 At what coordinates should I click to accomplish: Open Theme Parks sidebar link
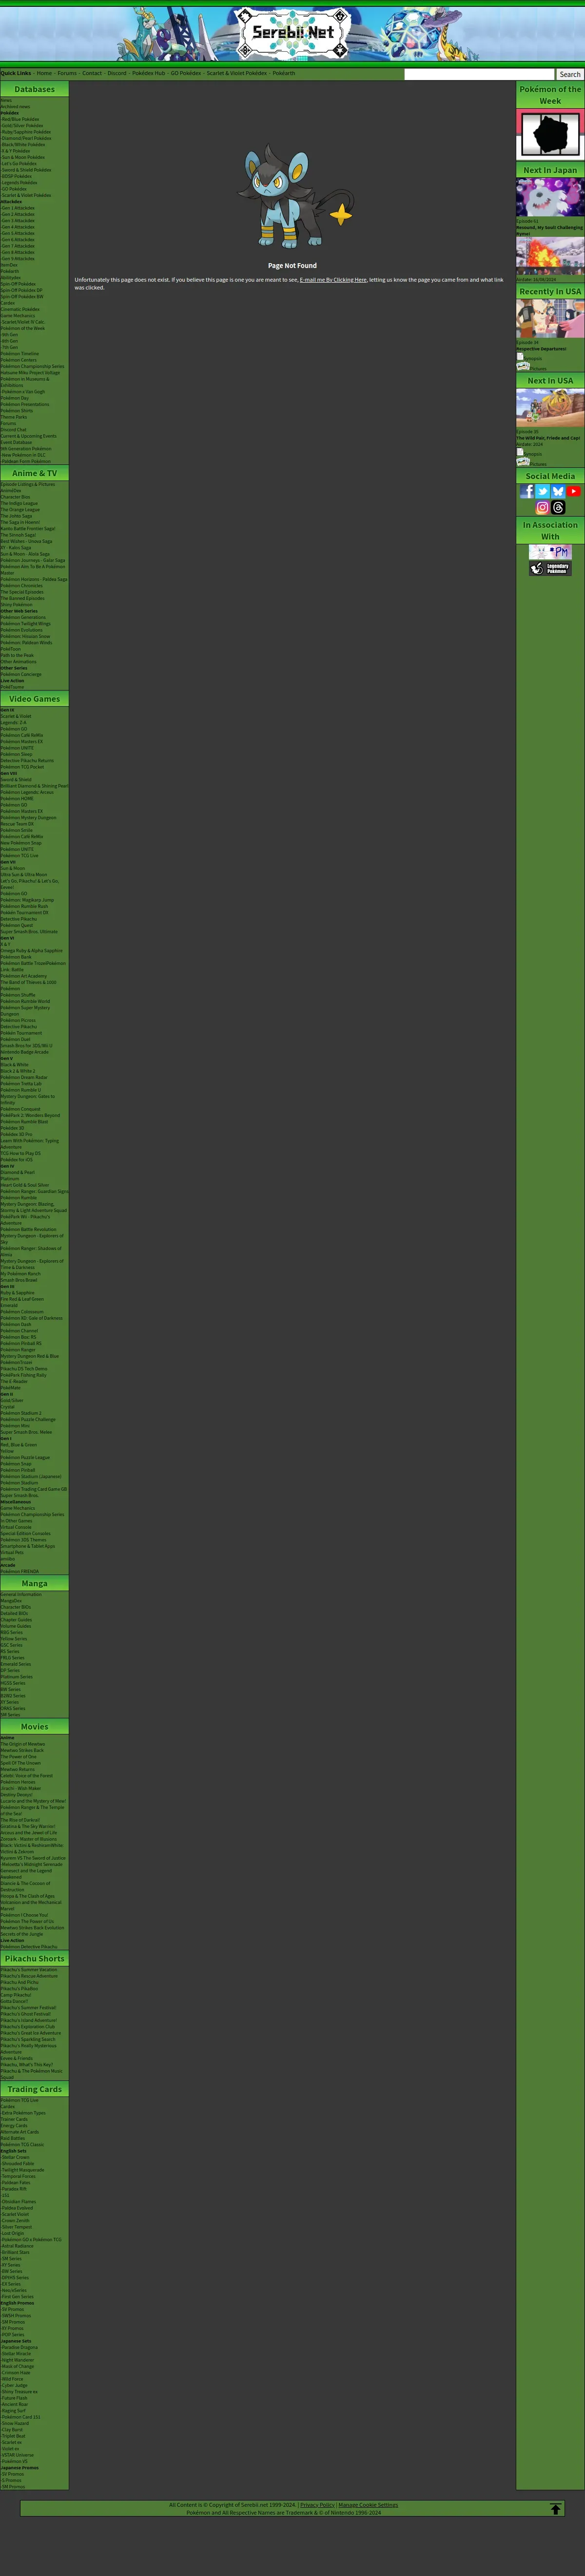14,417
